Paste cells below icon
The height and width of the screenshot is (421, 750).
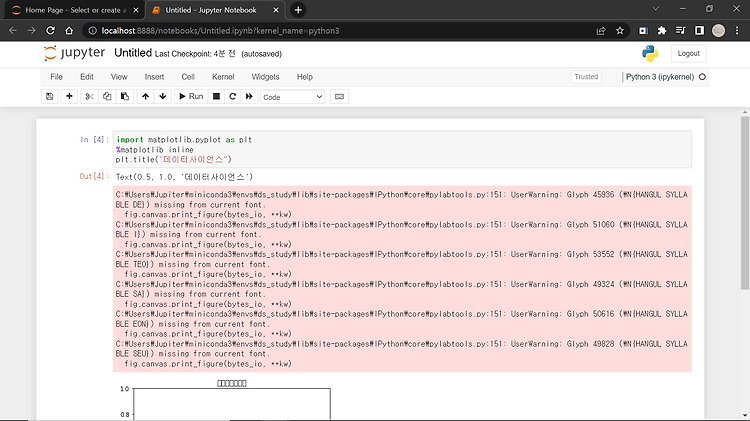[125, 97]
